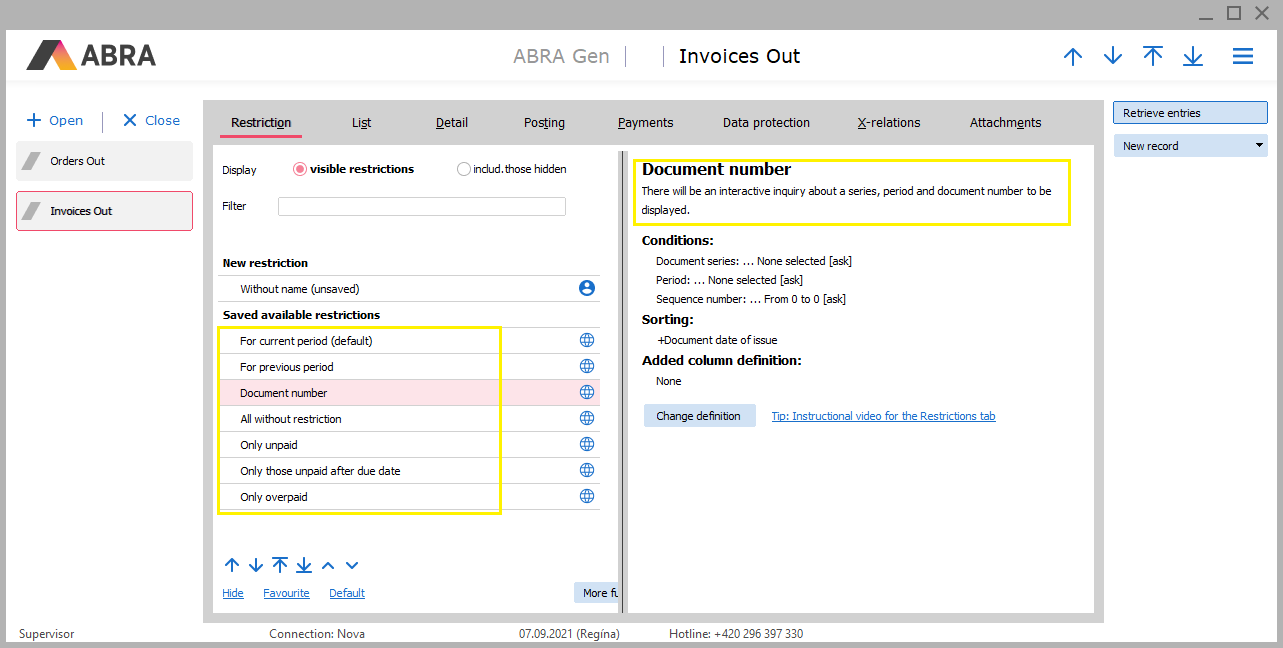Image resolution: width=1283 pixels, height=648 pixels.
Task: Open instructional video tip link
Action: [883, 416]
